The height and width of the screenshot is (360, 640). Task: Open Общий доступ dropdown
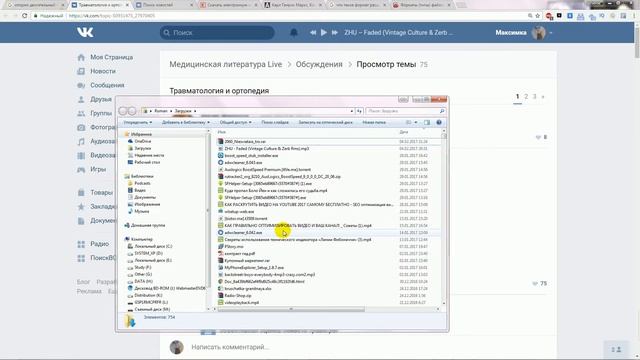pos(236,122)
